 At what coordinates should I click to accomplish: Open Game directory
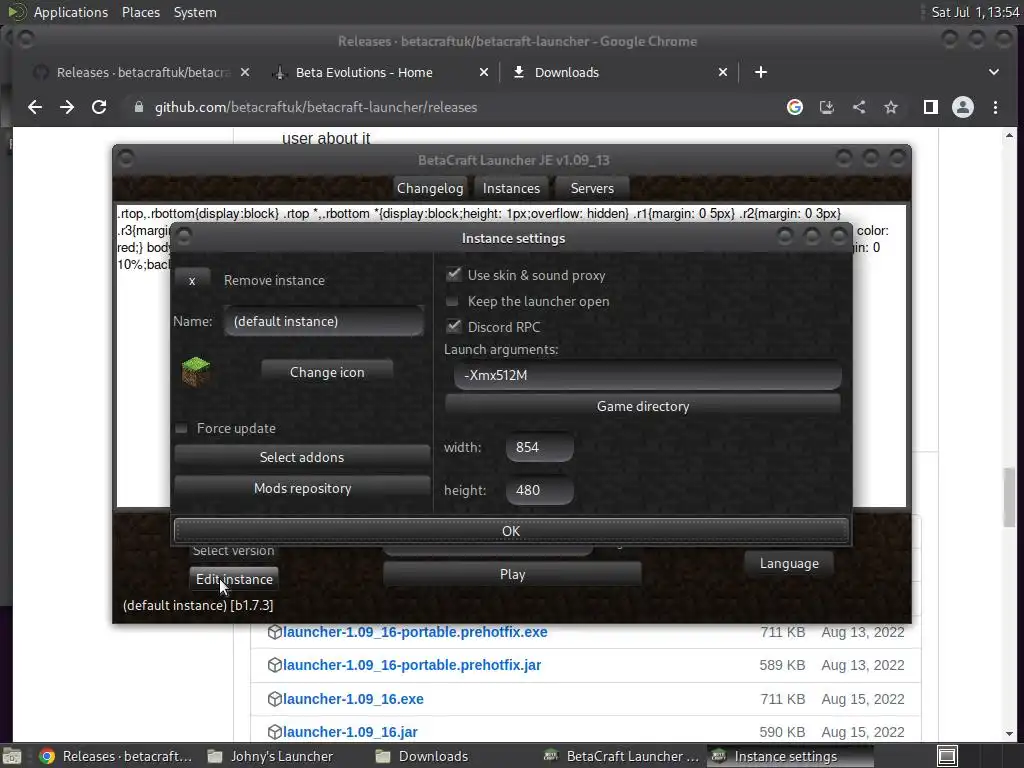[x=643, y=406]
